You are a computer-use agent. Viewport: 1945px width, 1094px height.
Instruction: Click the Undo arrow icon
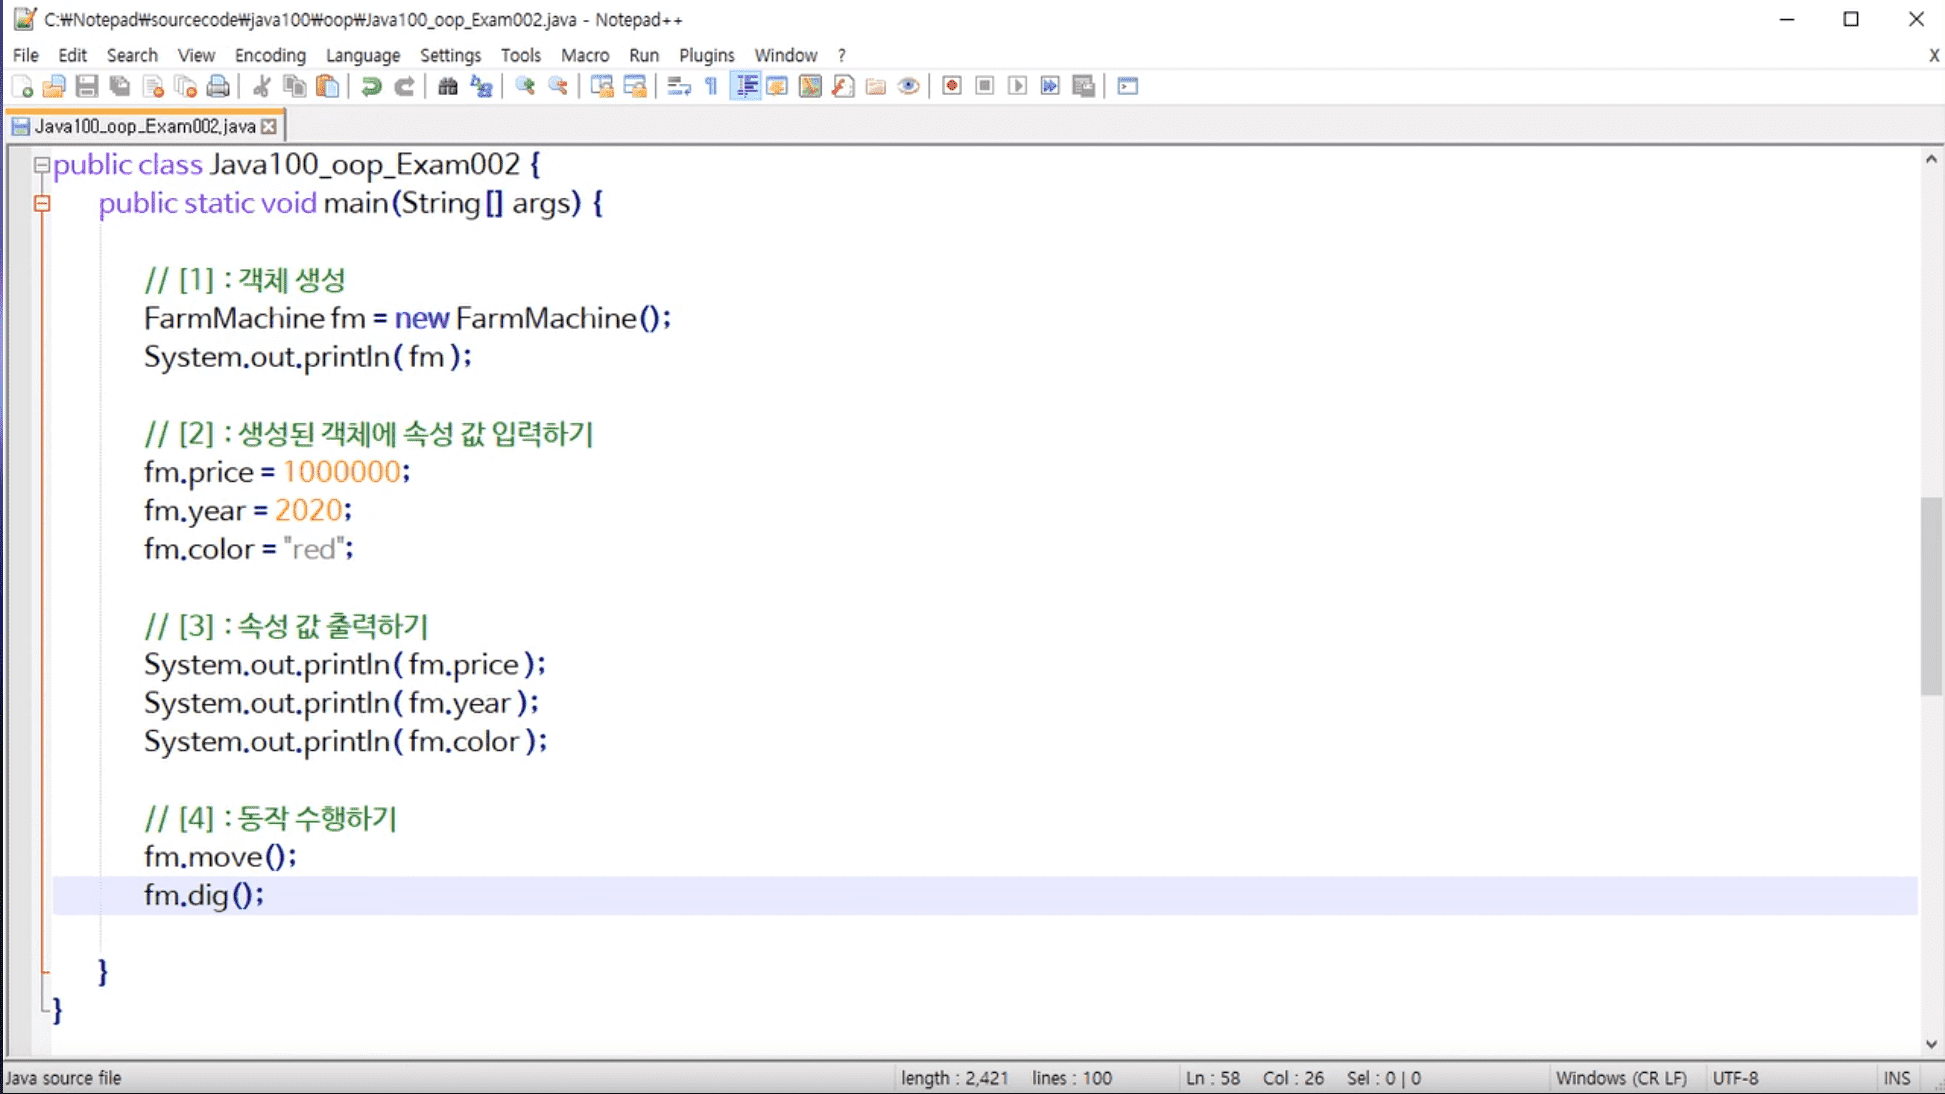(371, 87)
